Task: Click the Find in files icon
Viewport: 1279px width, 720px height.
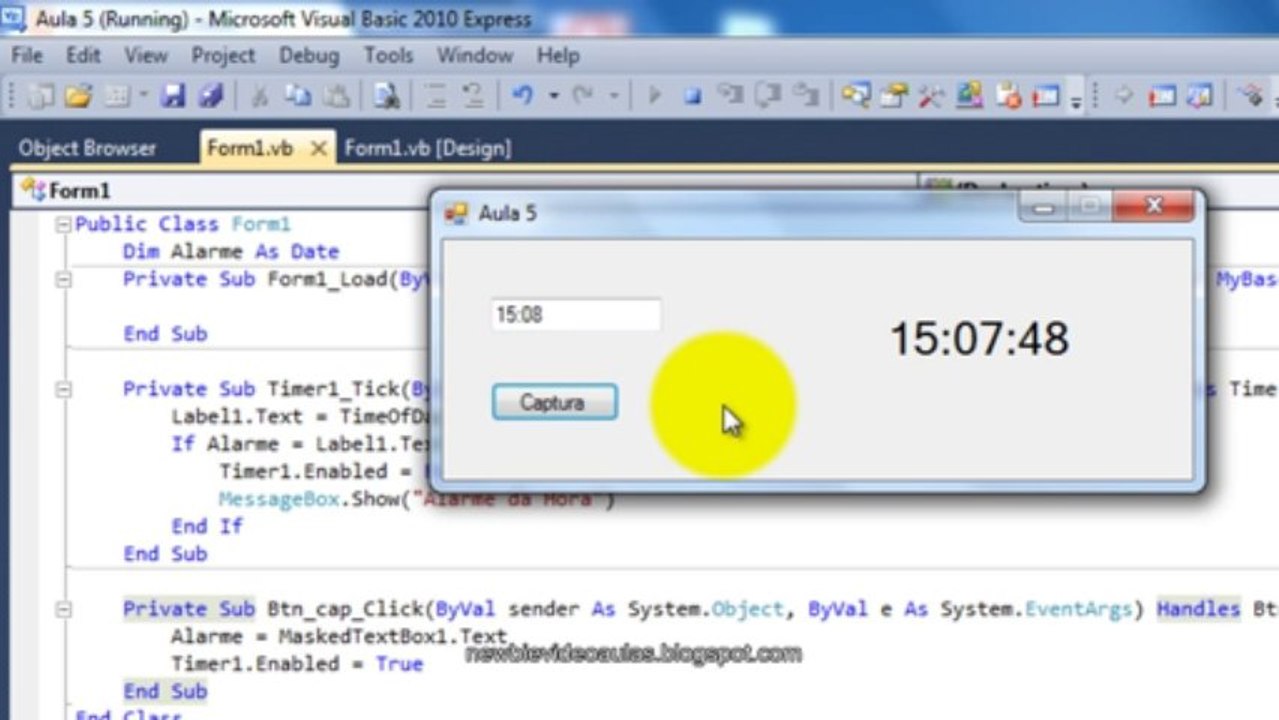Action: tap(386, 96)
